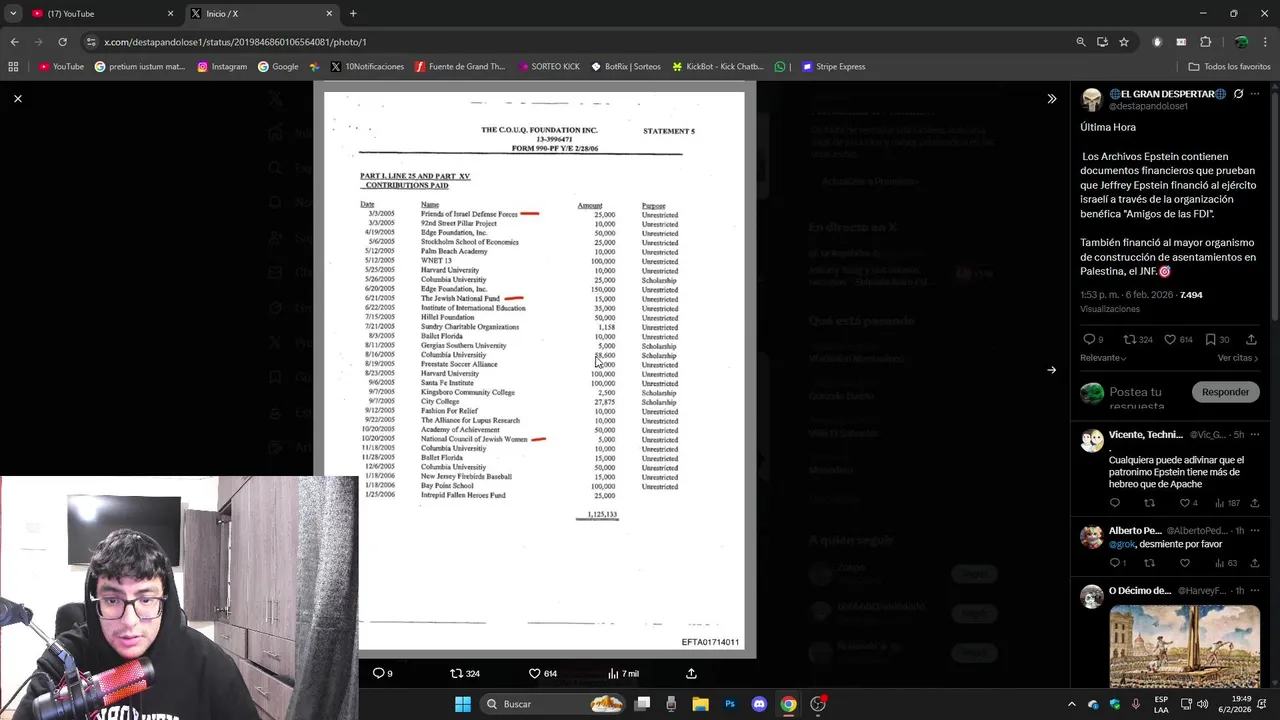Viewport: 1280px width, 720px height.
Task: Select the Inicio / X browser tab
Action: [261, 14]
